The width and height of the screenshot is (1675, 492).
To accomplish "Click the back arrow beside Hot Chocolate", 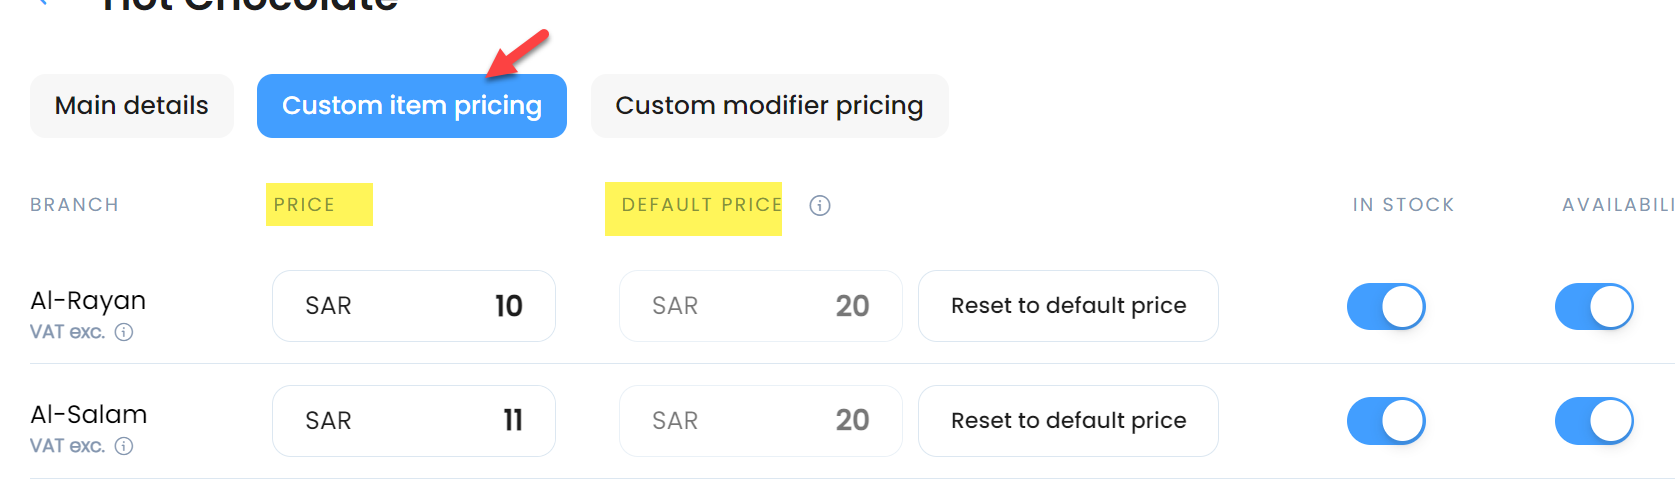I will (x=41, y=3).
